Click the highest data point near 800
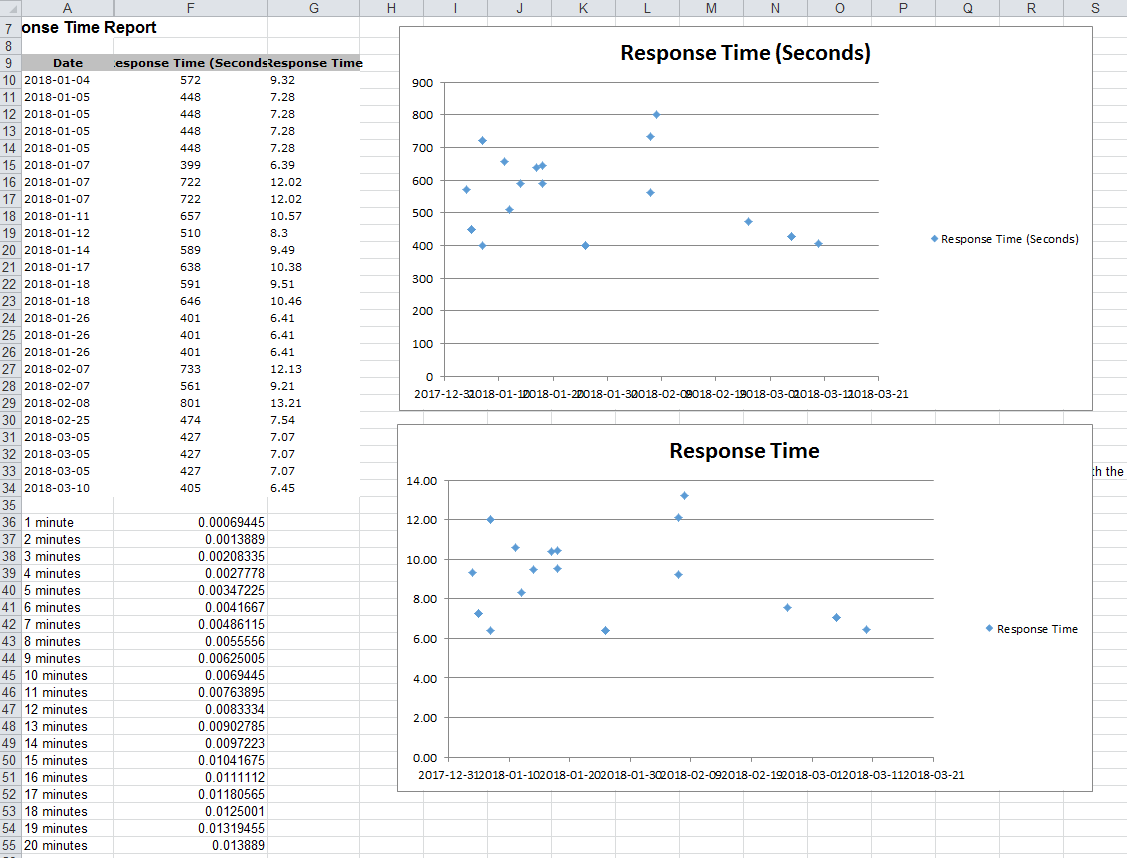Image resolution: width=1127 pixels, height=858 pixels. 655,114
